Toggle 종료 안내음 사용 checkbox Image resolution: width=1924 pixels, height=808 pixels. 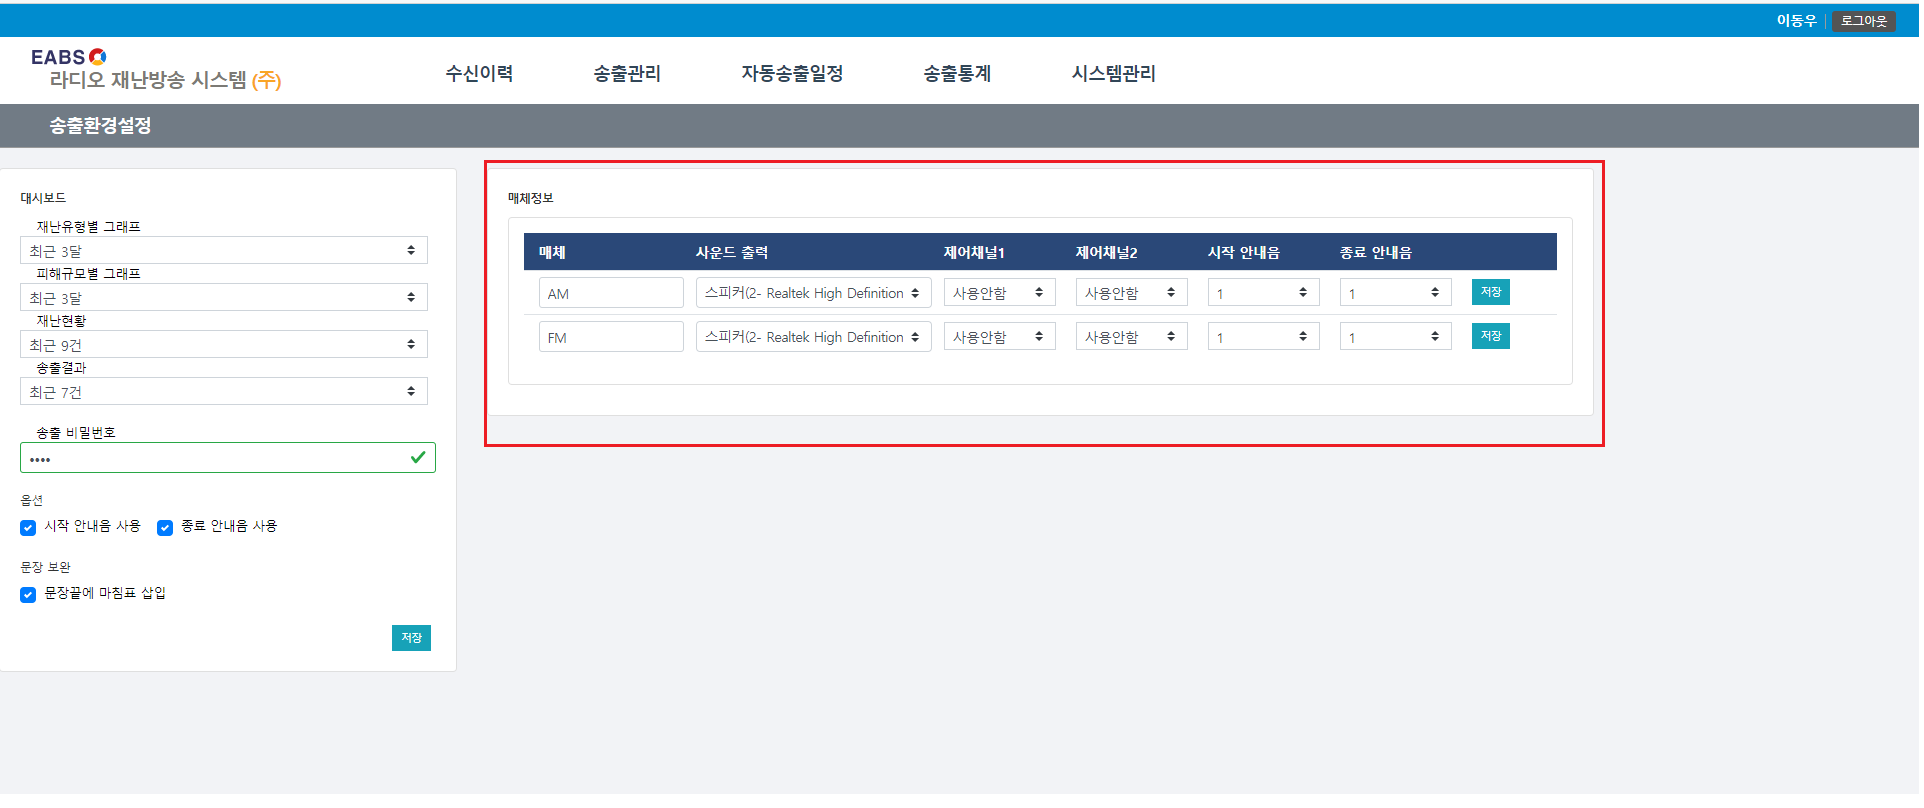(165, 528)
